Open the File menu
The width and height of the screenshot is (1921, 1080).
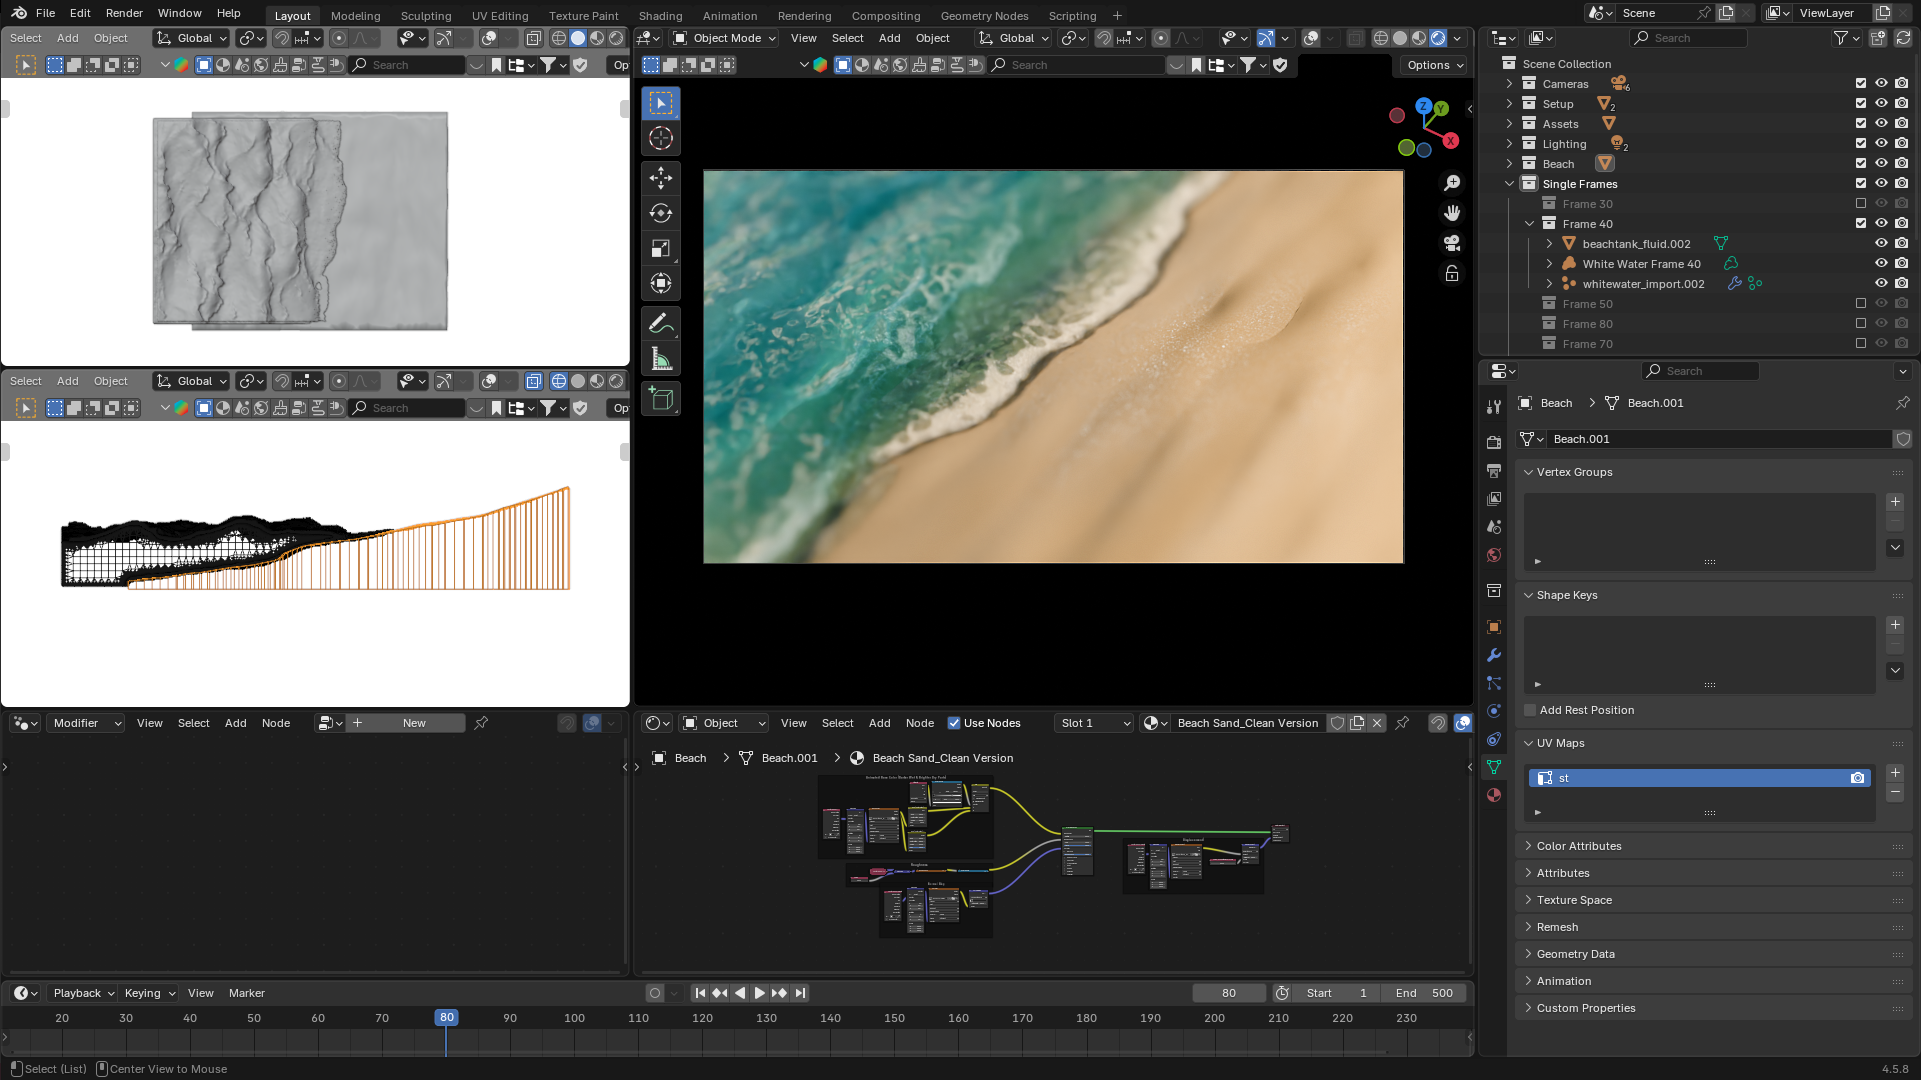point(45,13)
